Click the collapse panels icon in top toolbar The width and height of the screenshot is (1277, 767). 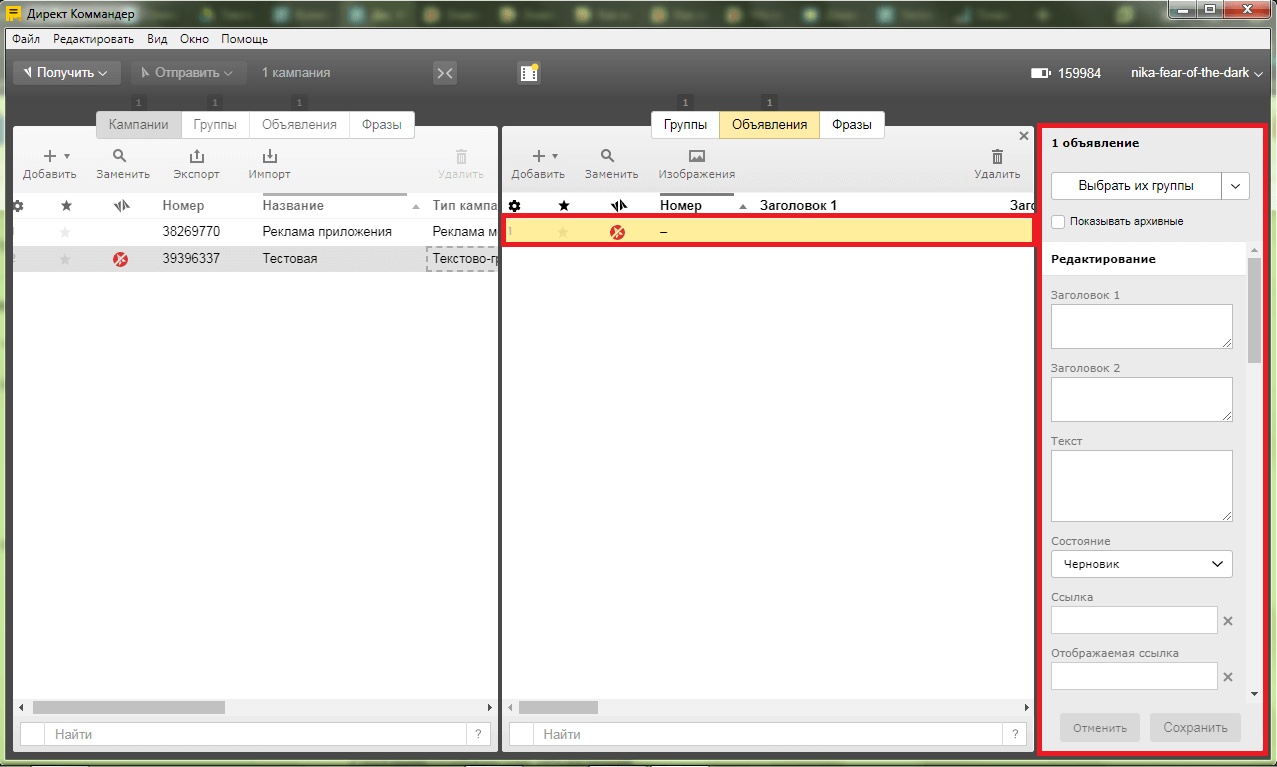(x=445, y=73)
